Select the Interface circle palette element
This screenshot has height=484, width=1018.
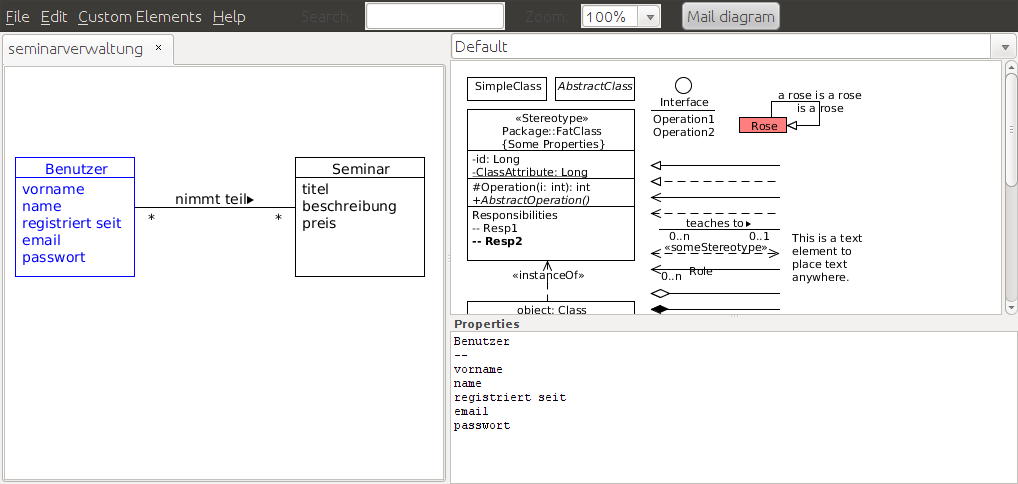point(683,85)
